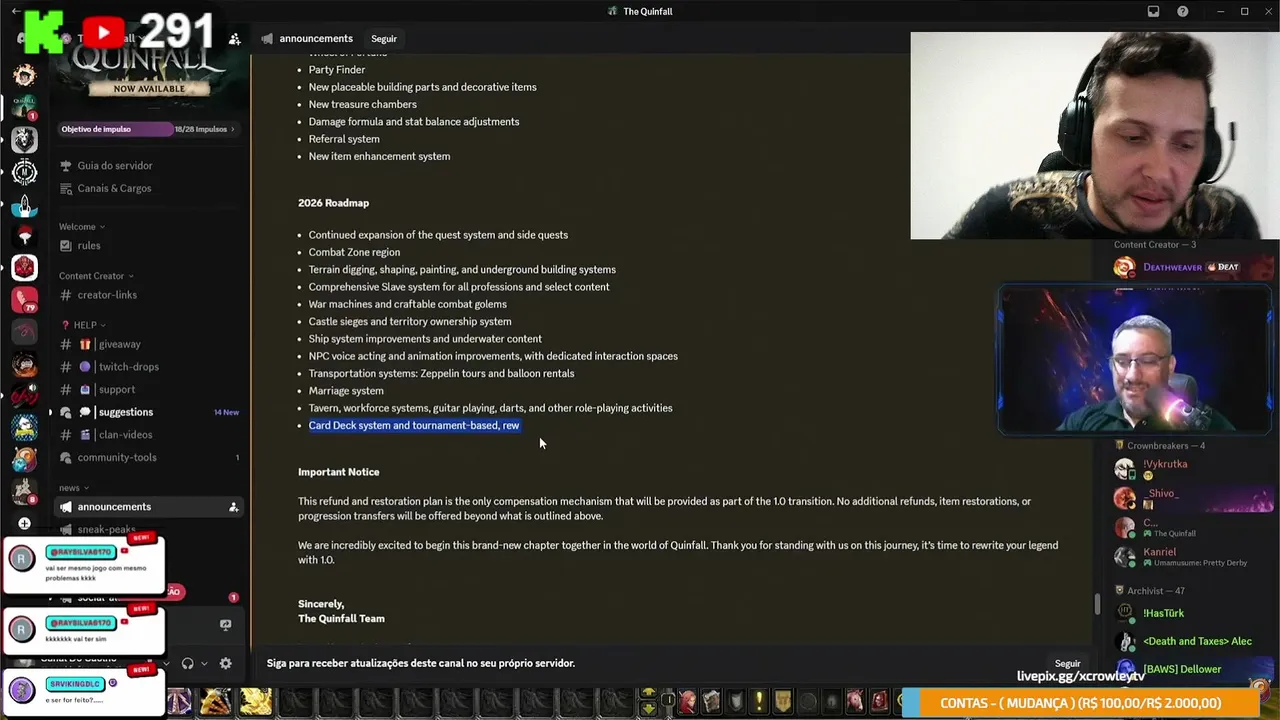This screenshot has width=1280, height=720.
Task: Click the highlighted Card Deck system text
Action: click(414, 425)
